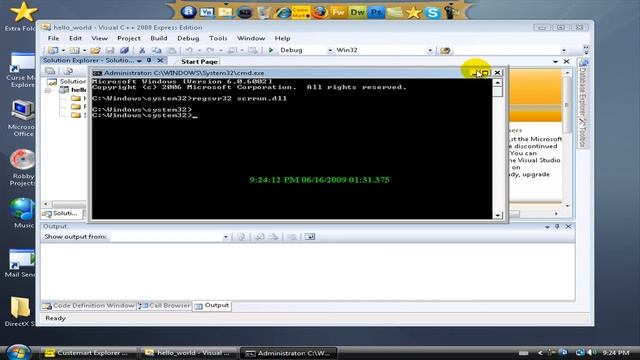This screenshot has width=640, height=360.
Task: Click the Find Message in Code icon in Output toolbar
Action: [242, 237]
